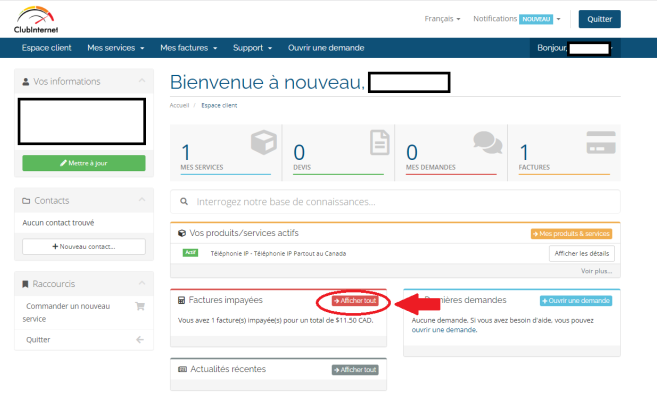Collapse the Vos informations panel
The image size is (657, 399).
pyautogui.click(x=142, y=80)
